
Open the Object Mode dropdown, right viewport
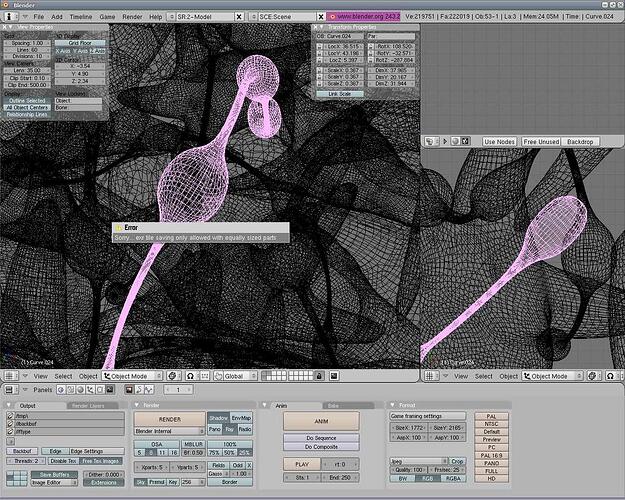click(x=553, y=376)
